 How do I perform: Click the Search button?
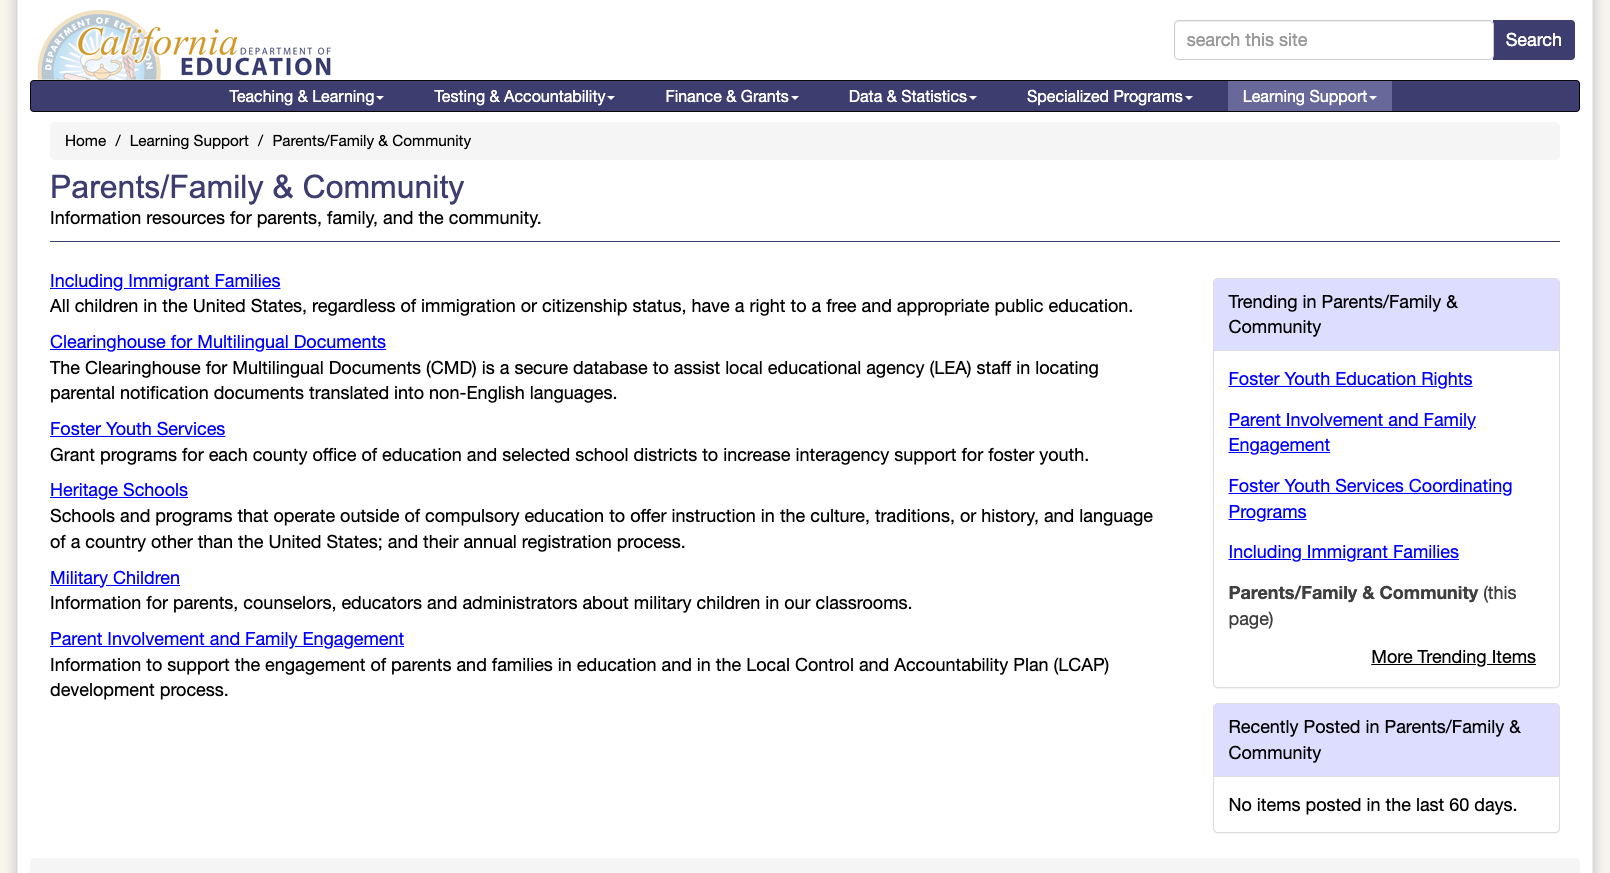(x=1533, y=40)
